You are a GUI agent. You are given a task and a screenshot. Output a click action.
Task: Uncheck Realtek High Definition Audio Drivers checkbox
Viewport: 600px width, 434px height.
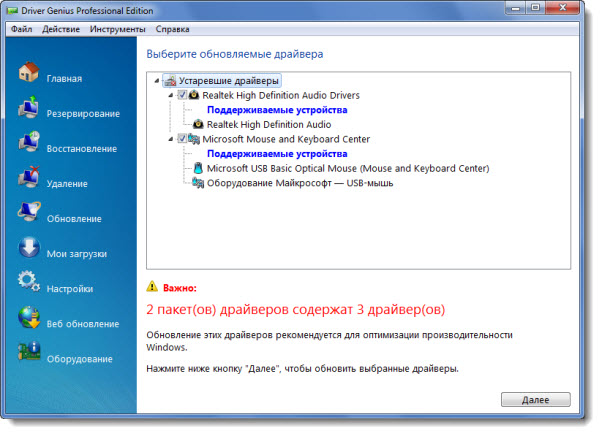click(x=182, y=95)
